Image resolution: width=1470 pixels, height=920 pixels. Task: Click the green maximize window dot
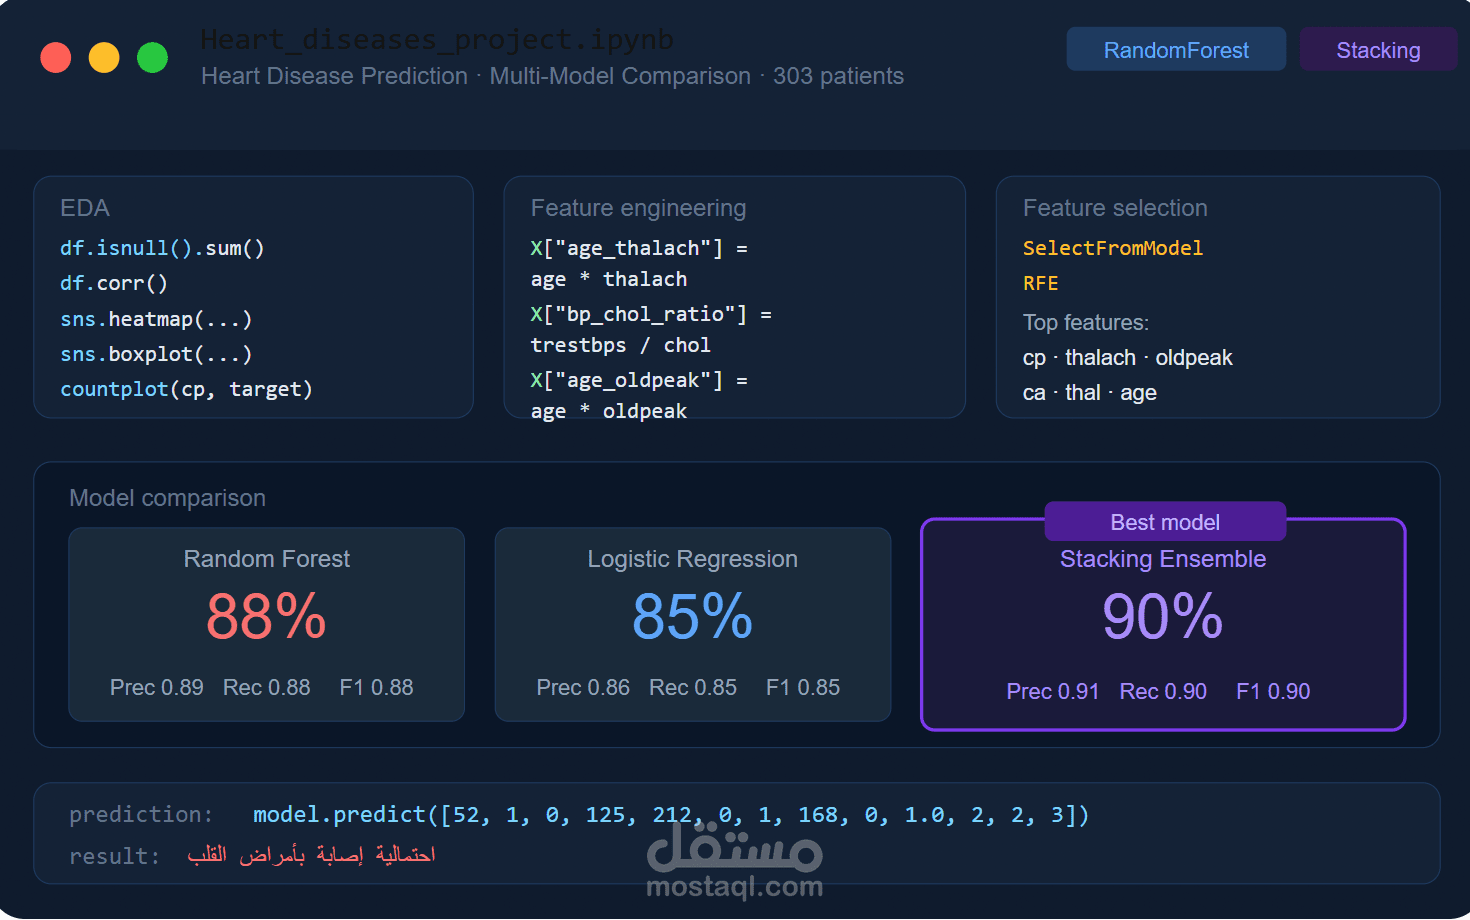152,58
